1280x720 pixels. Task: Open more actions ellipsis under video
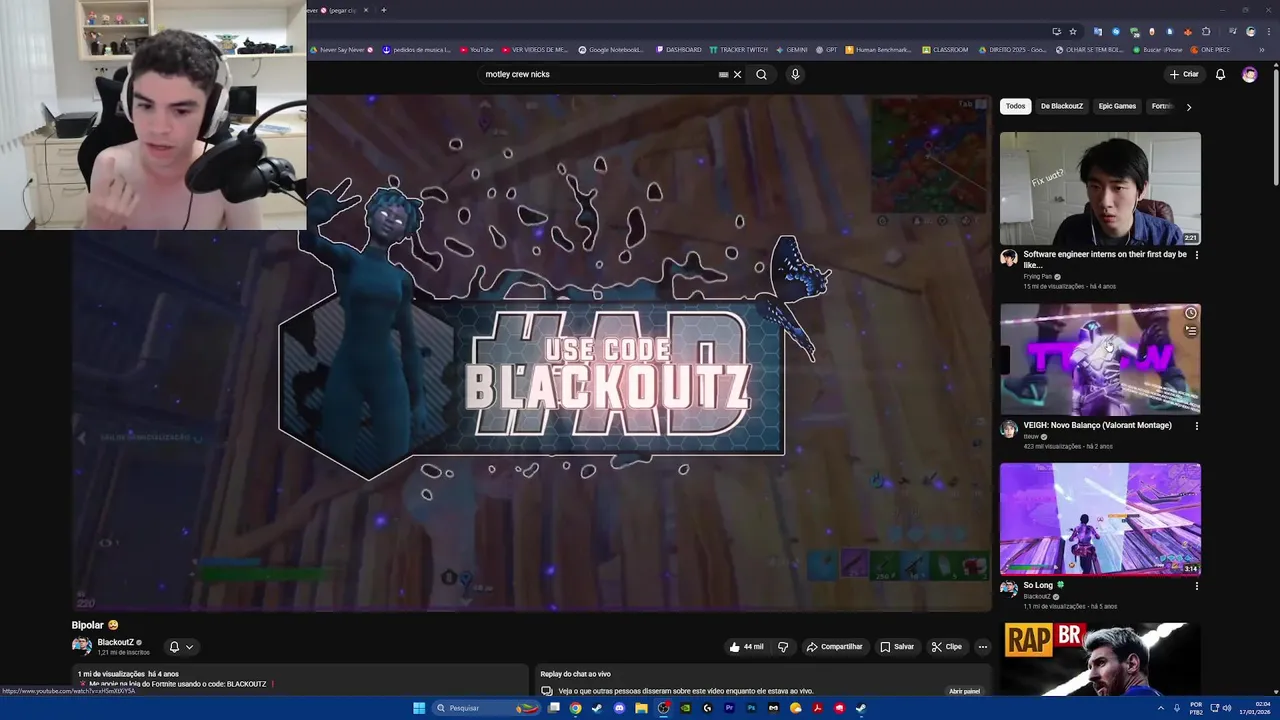(982, 647)
